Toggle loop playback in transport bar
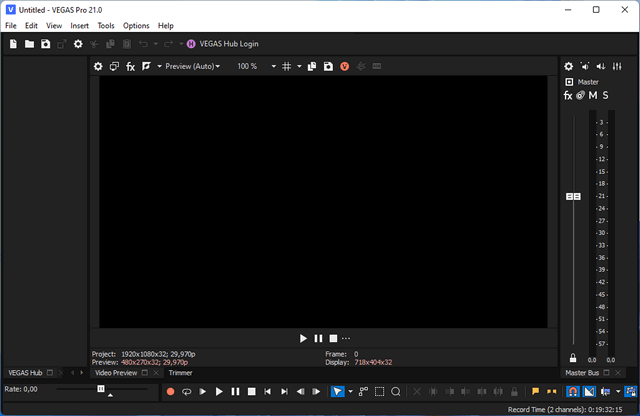 tap(186, 391)
